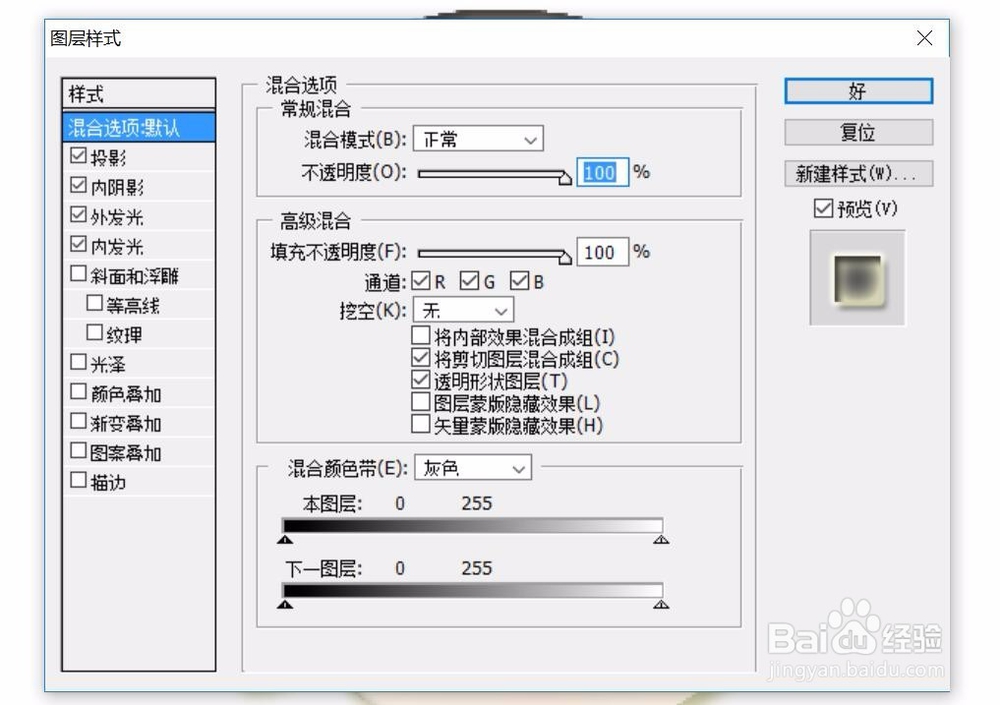Click the 新建样式(W) button

(x=856, y=173)
